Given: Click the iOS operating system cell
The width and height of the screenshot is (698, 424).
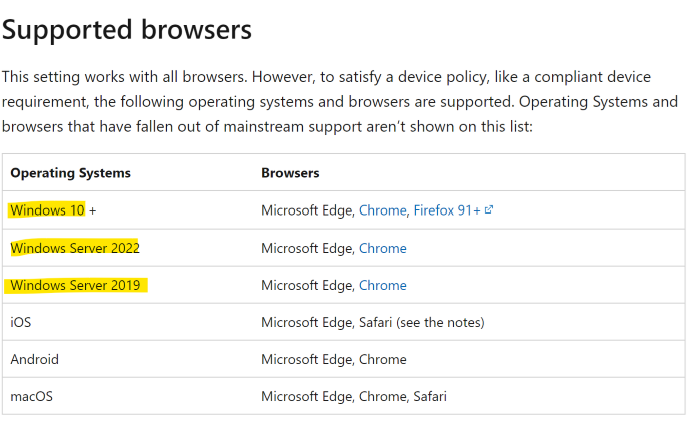Looking at the screenshot, I should (20, 322).
